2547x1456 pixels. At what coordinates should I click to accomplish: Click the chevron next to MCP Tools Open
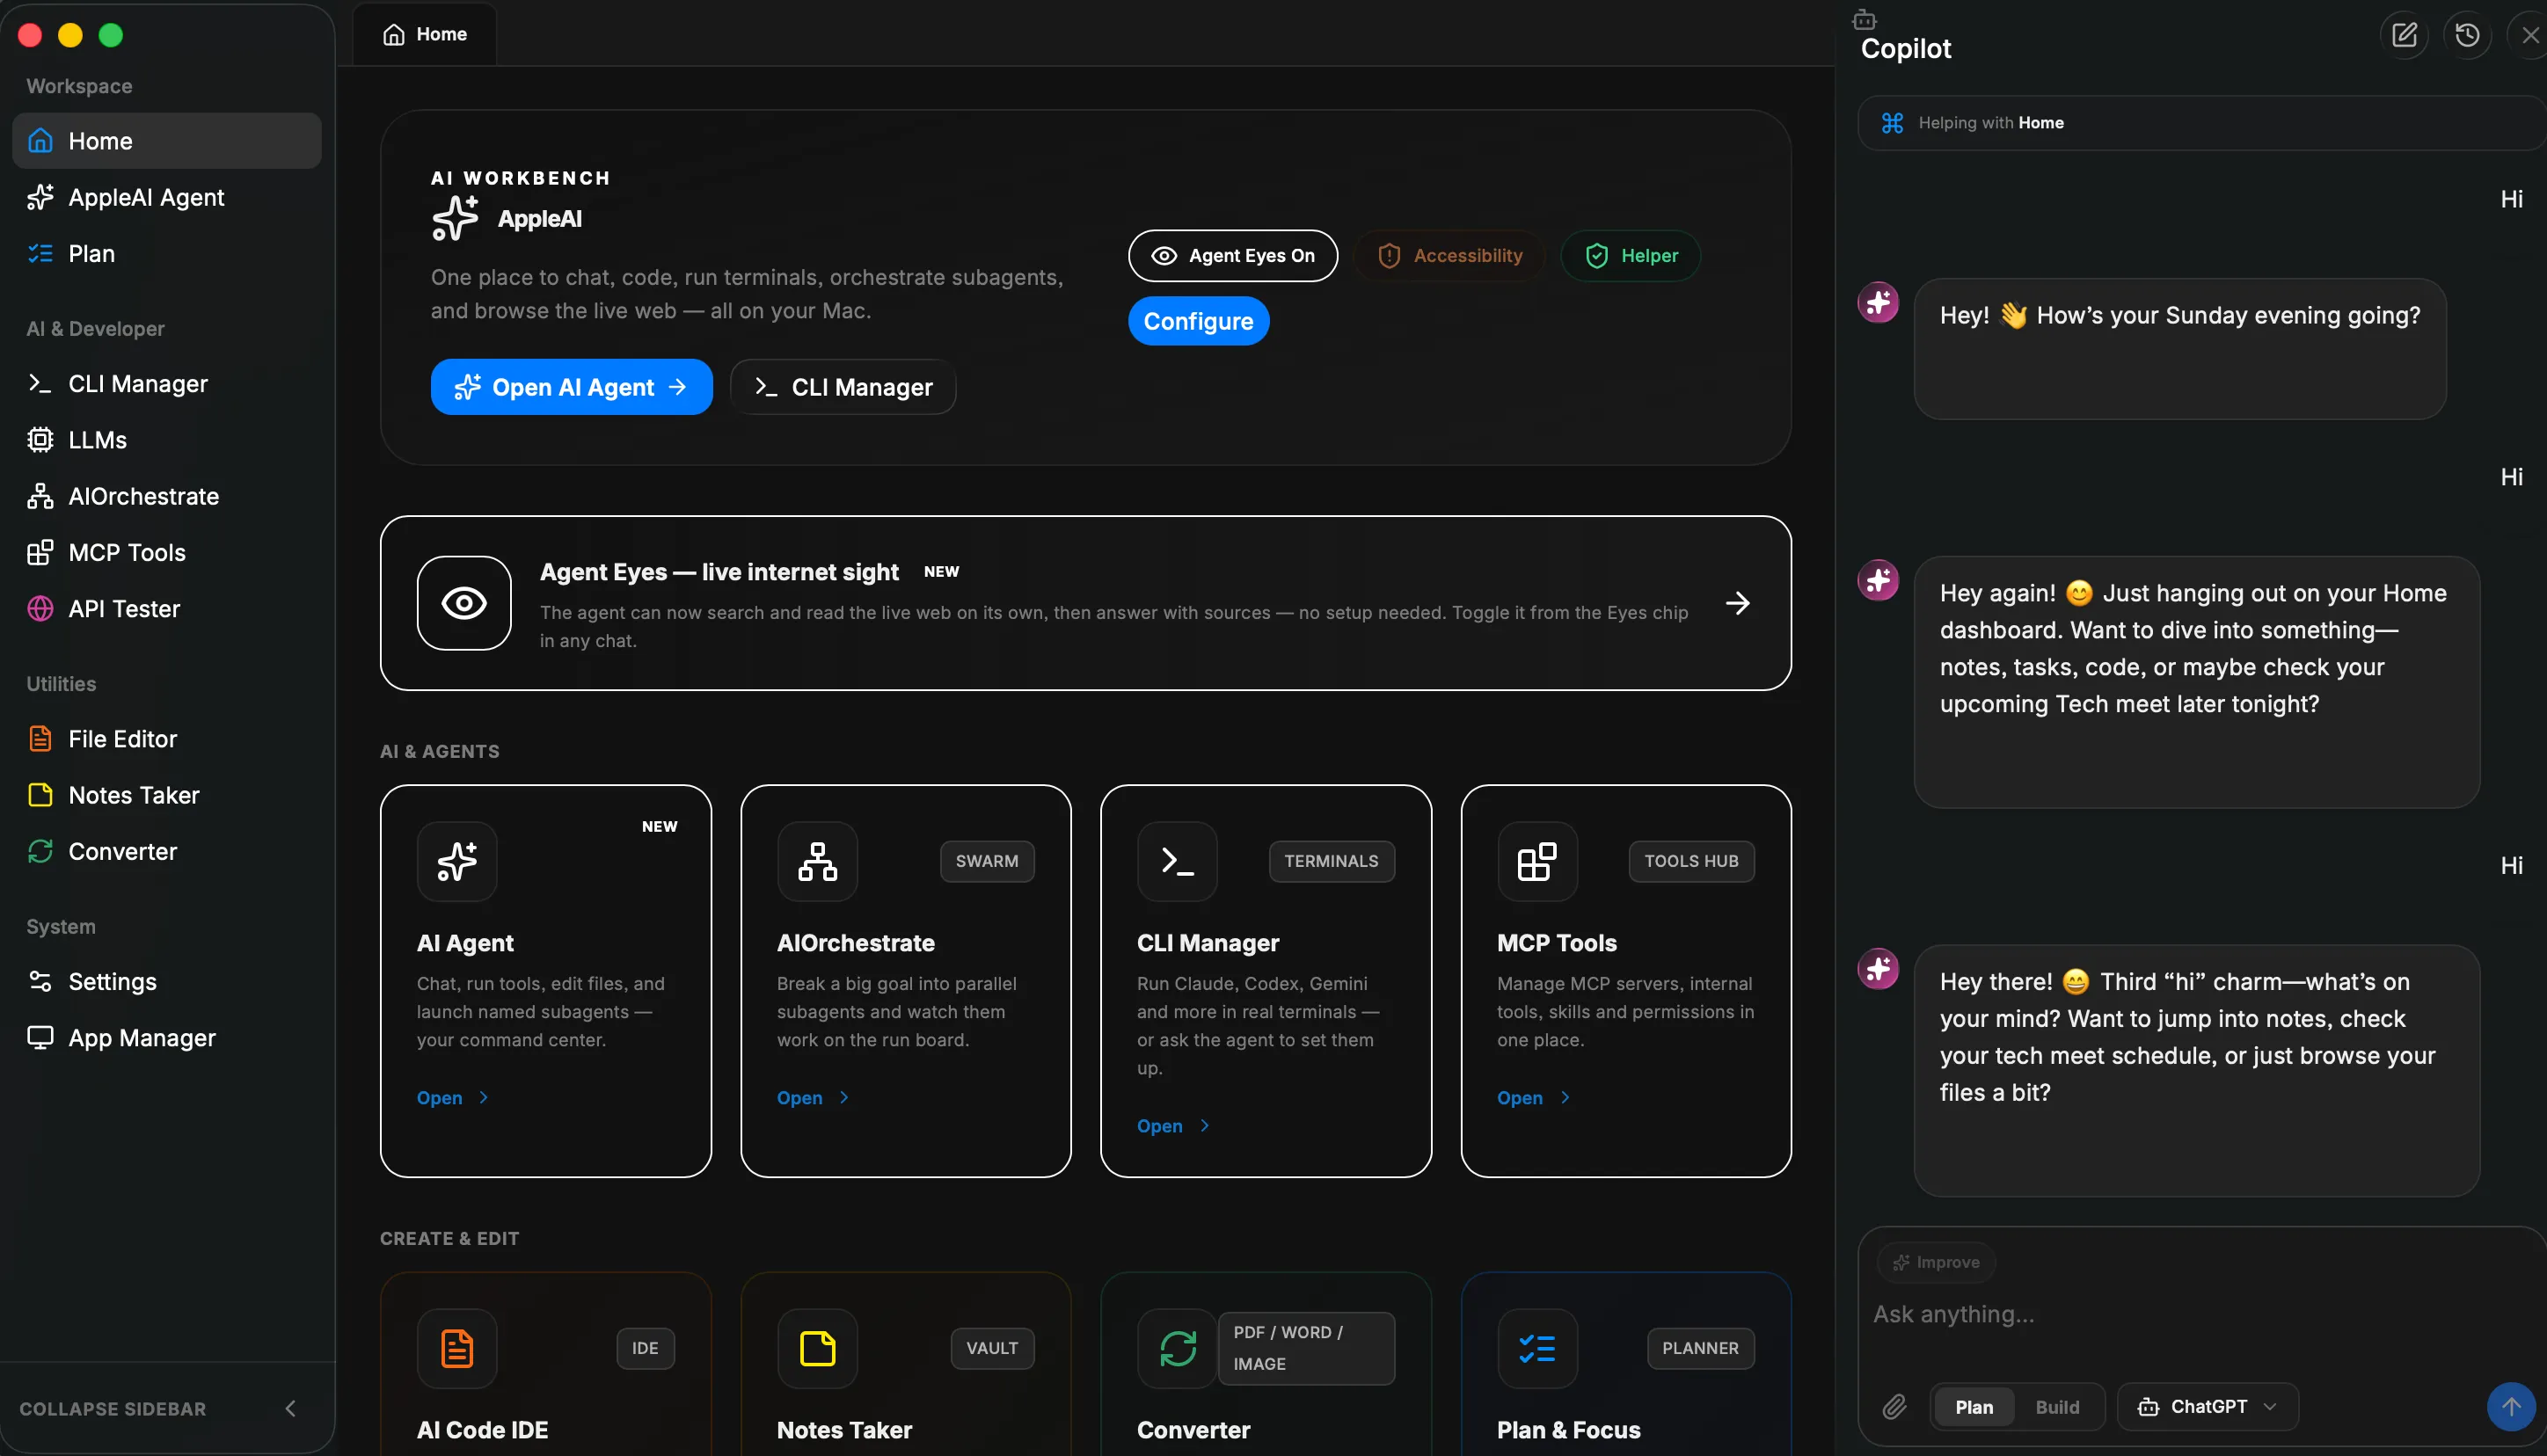coord(1565,1098)
